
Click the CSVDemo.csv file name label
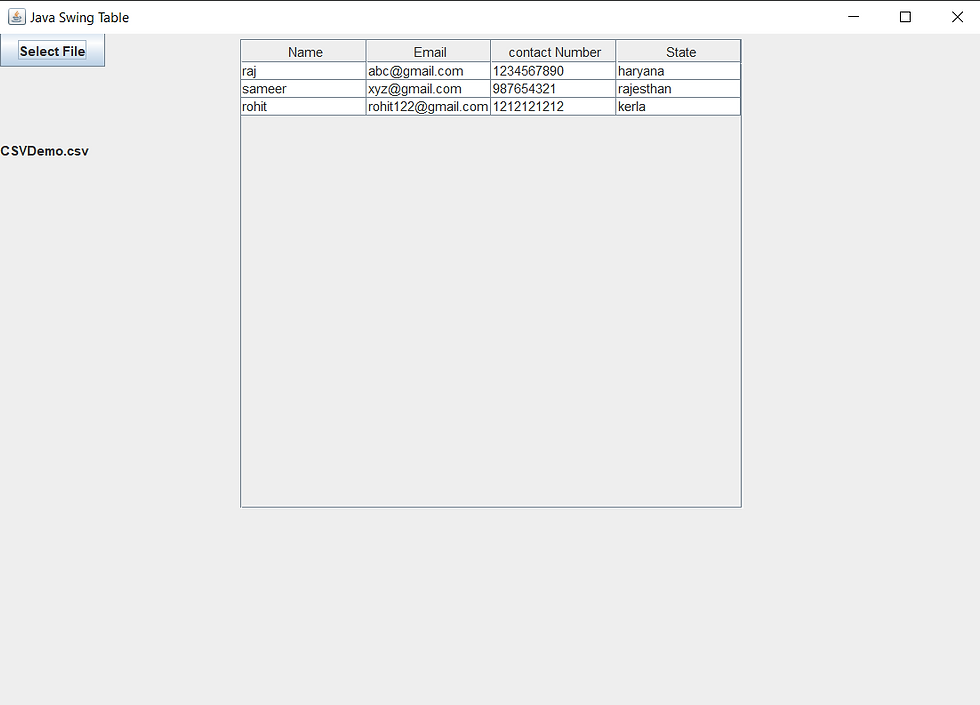(x=44, y=151)
